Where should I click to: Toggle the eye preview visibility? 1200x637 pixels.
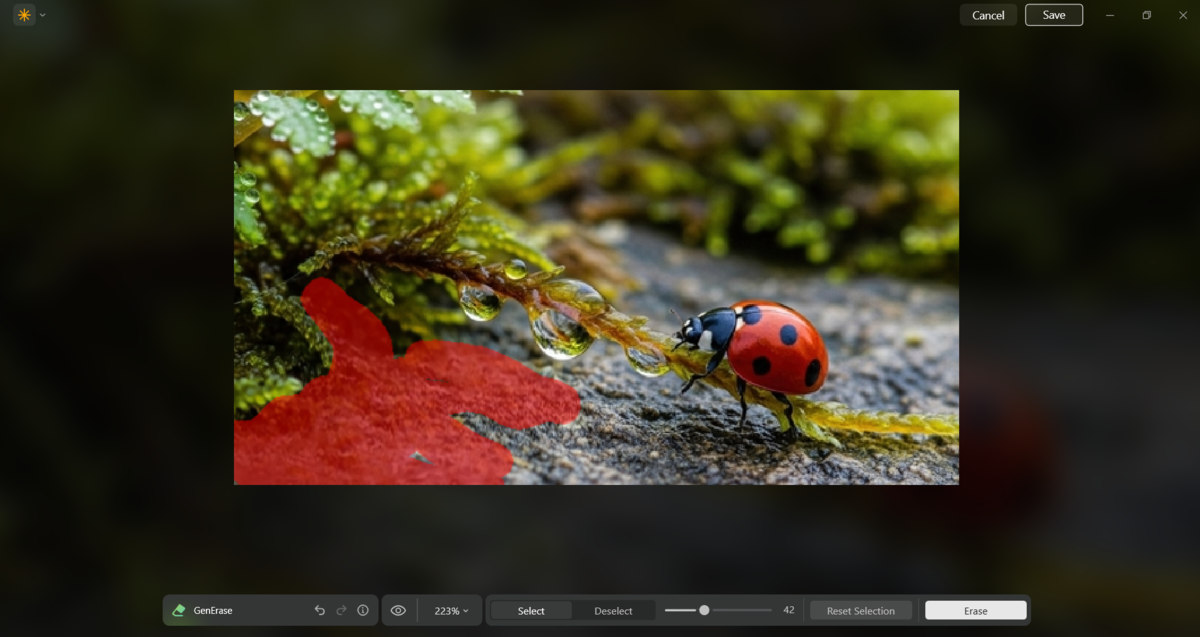398,610
